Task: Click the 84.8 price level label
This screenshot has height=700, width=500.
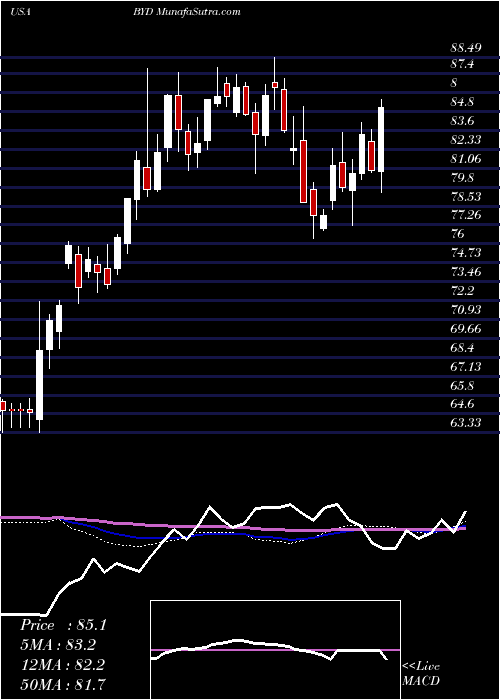Action: click(462, 102)
